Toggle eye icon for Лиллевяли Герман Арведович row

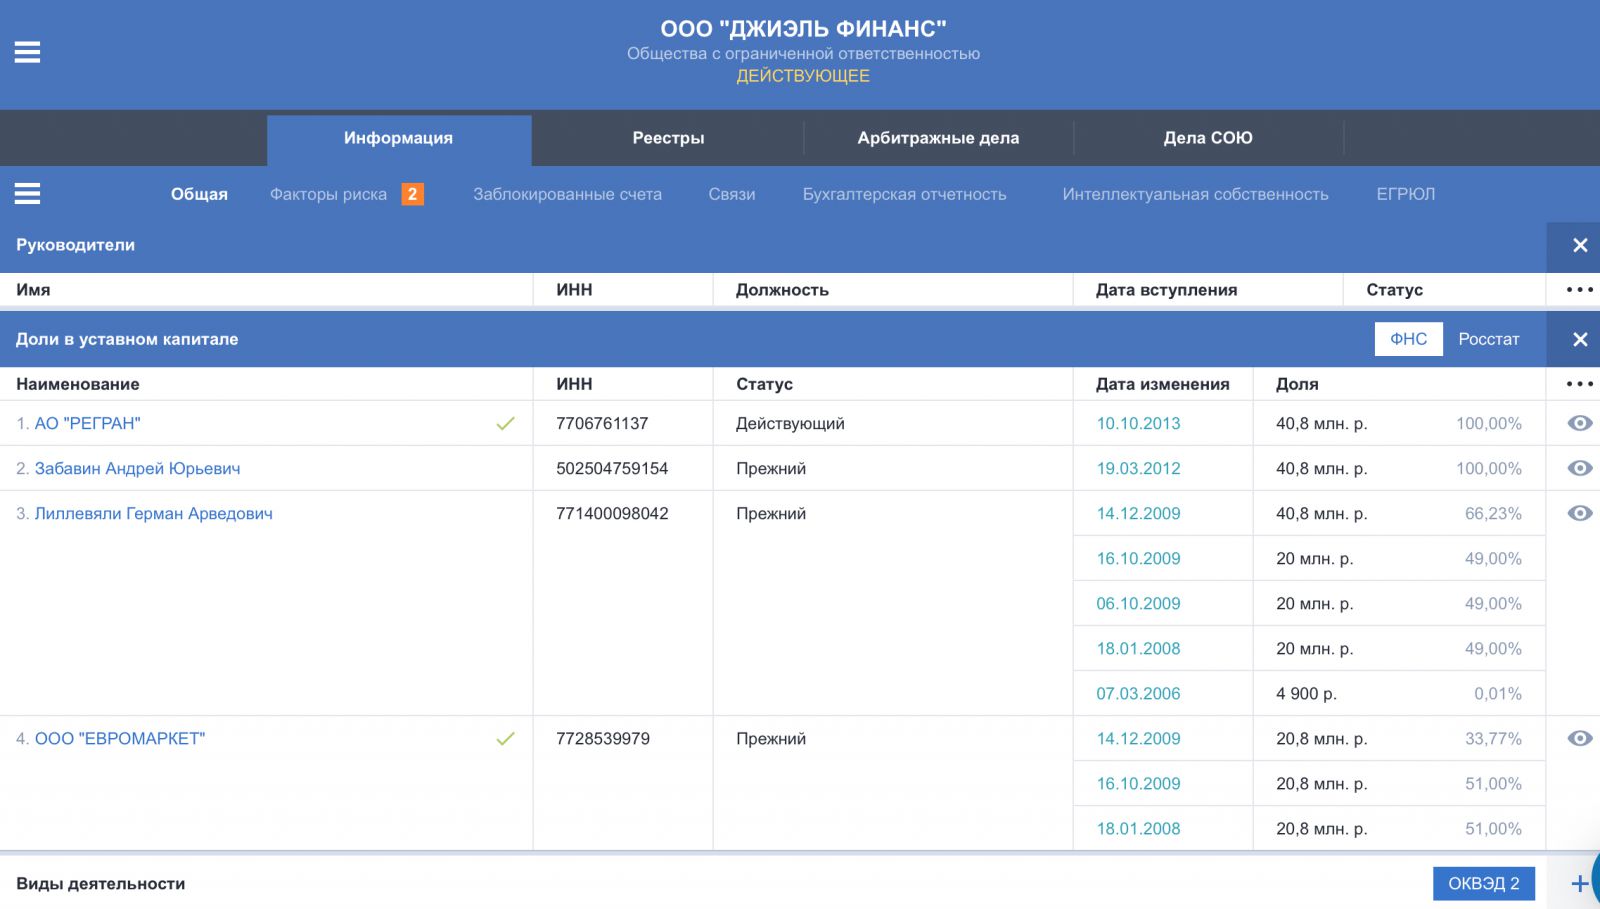click(x=1580, y=513)
